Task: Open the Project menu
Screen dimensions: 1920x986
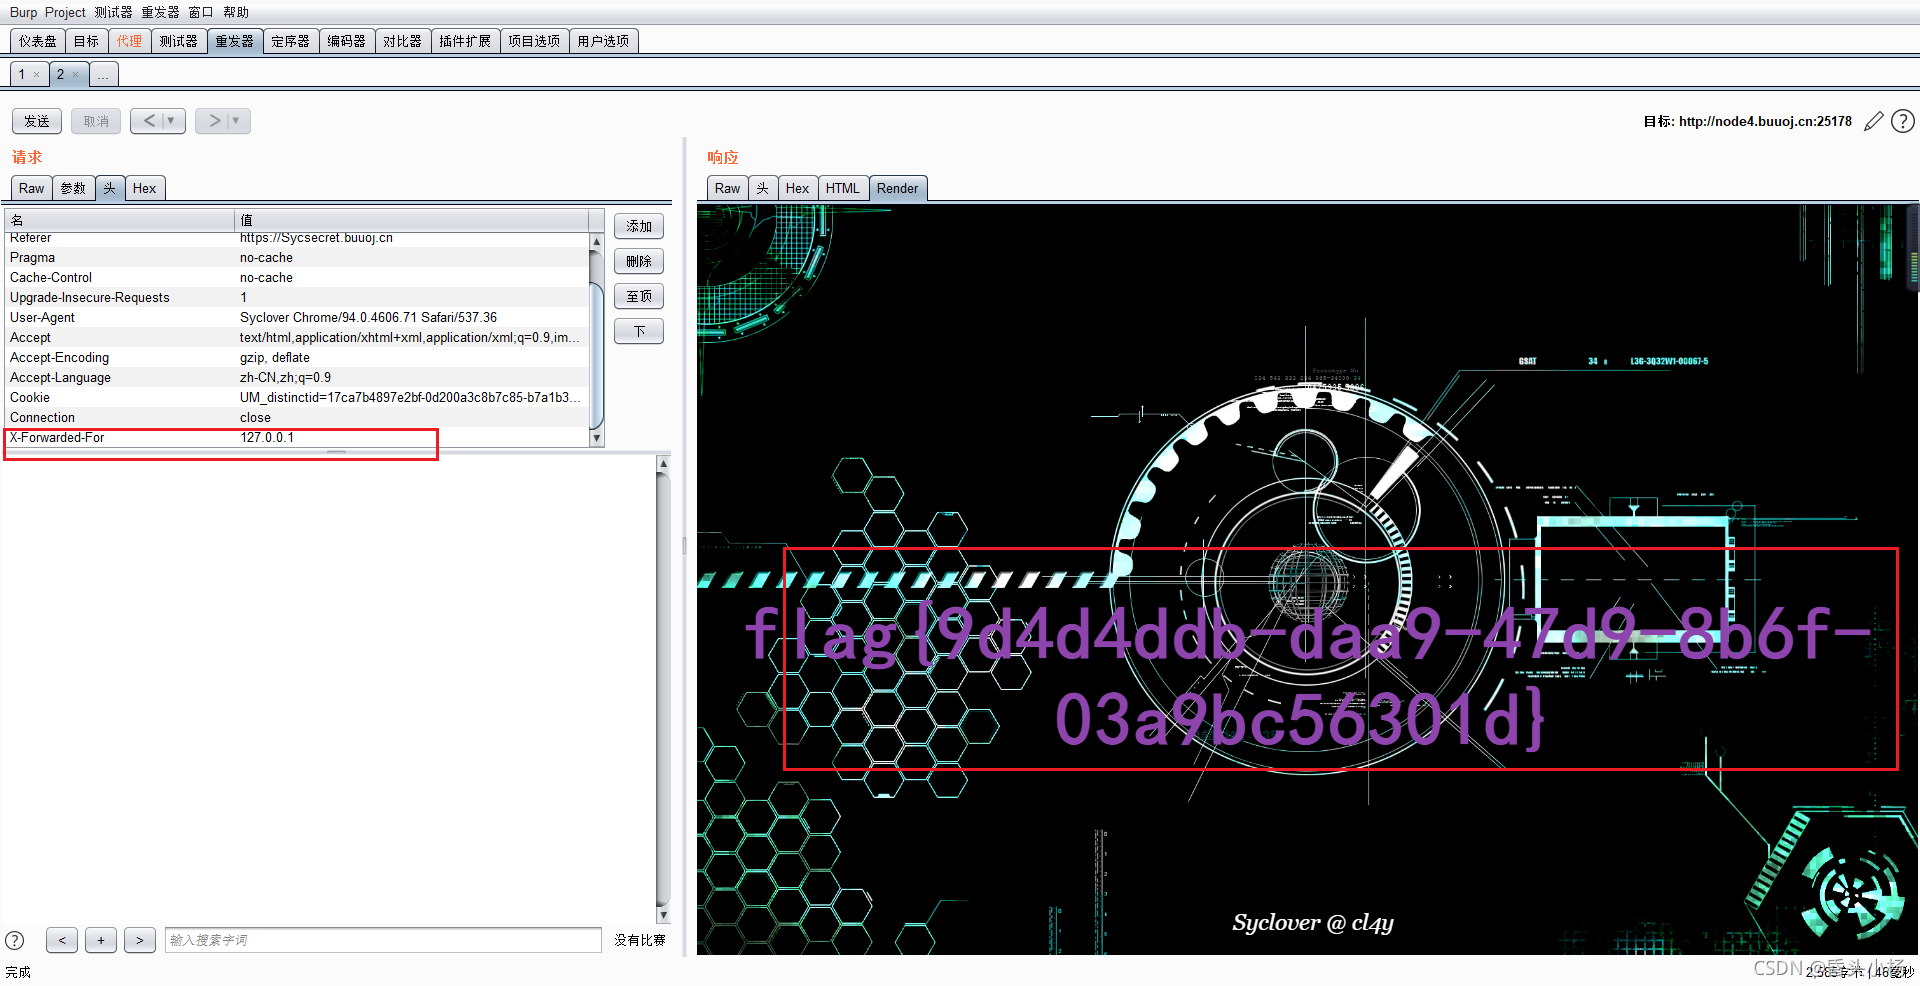Action: 65,12
